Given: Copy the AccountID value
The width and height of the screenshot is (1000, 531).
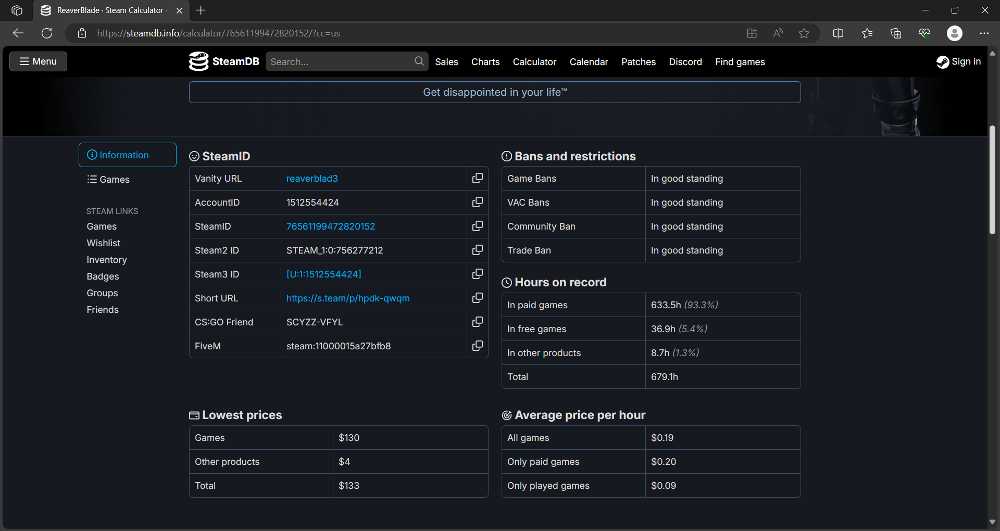Looking at the screenshot, I should (477, 202).
